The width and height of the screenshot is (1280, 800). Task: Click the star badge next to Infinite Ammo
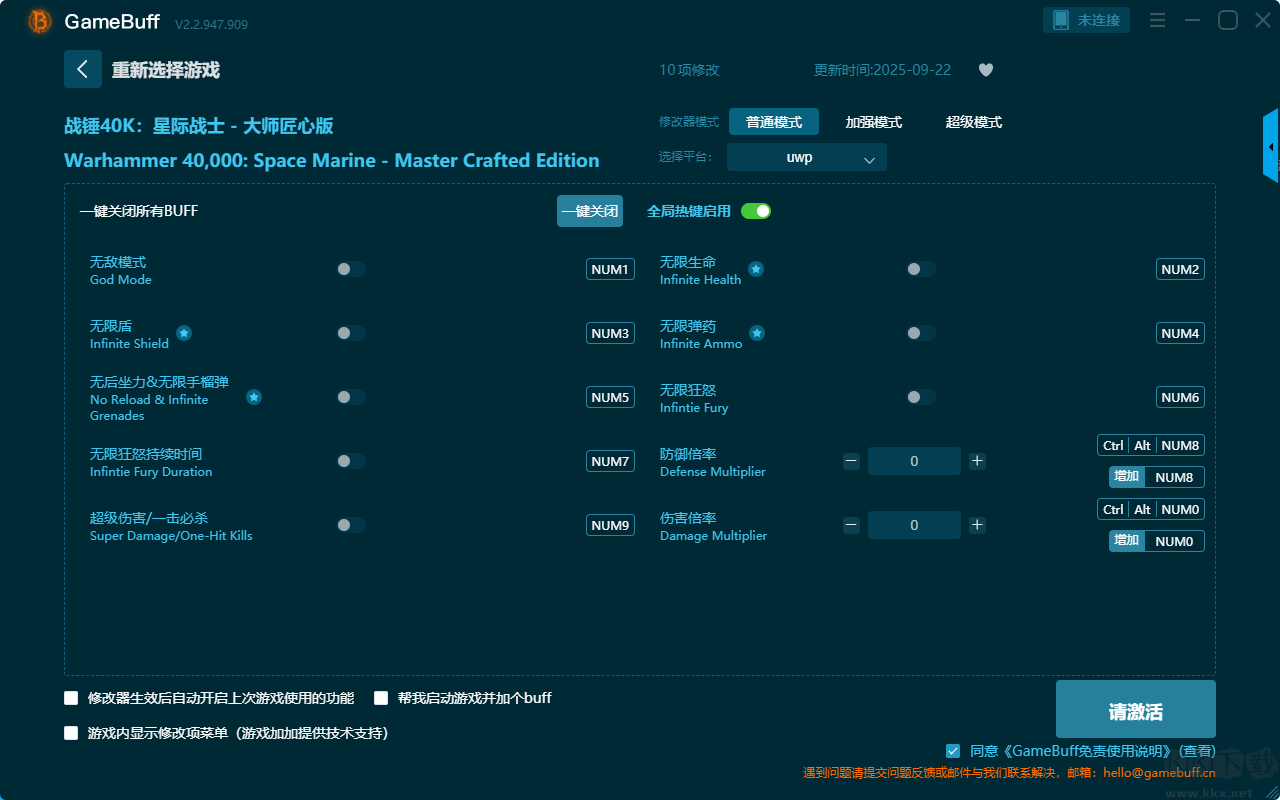[757, 333]
